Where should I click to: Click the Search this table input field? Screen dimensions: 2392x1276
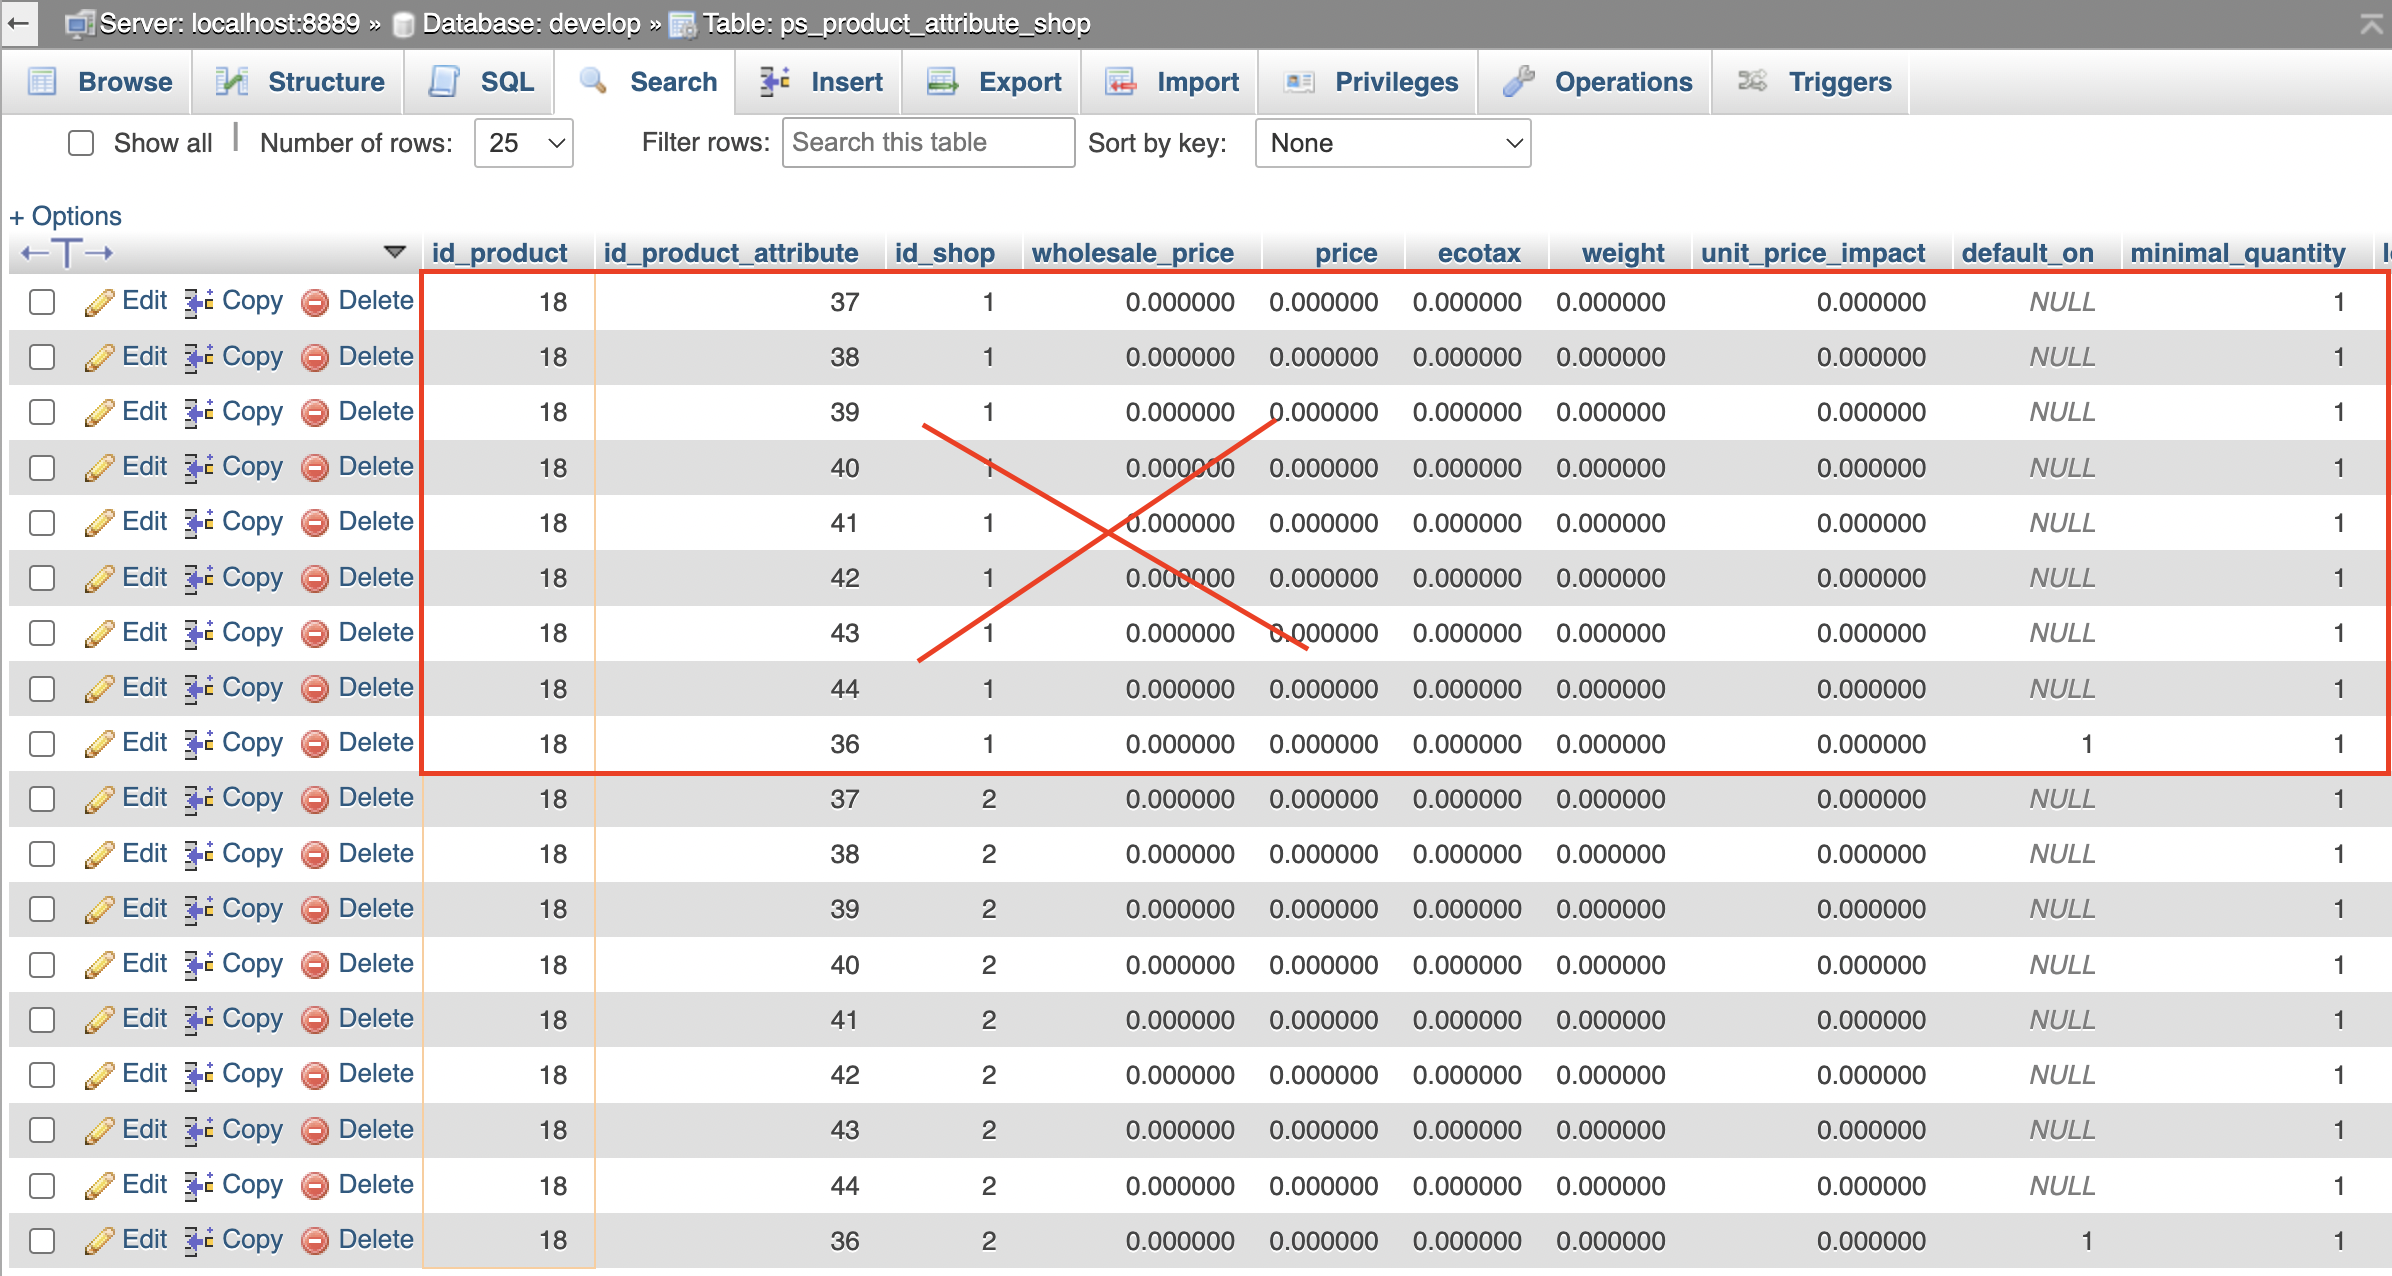(x=927, y=142)
